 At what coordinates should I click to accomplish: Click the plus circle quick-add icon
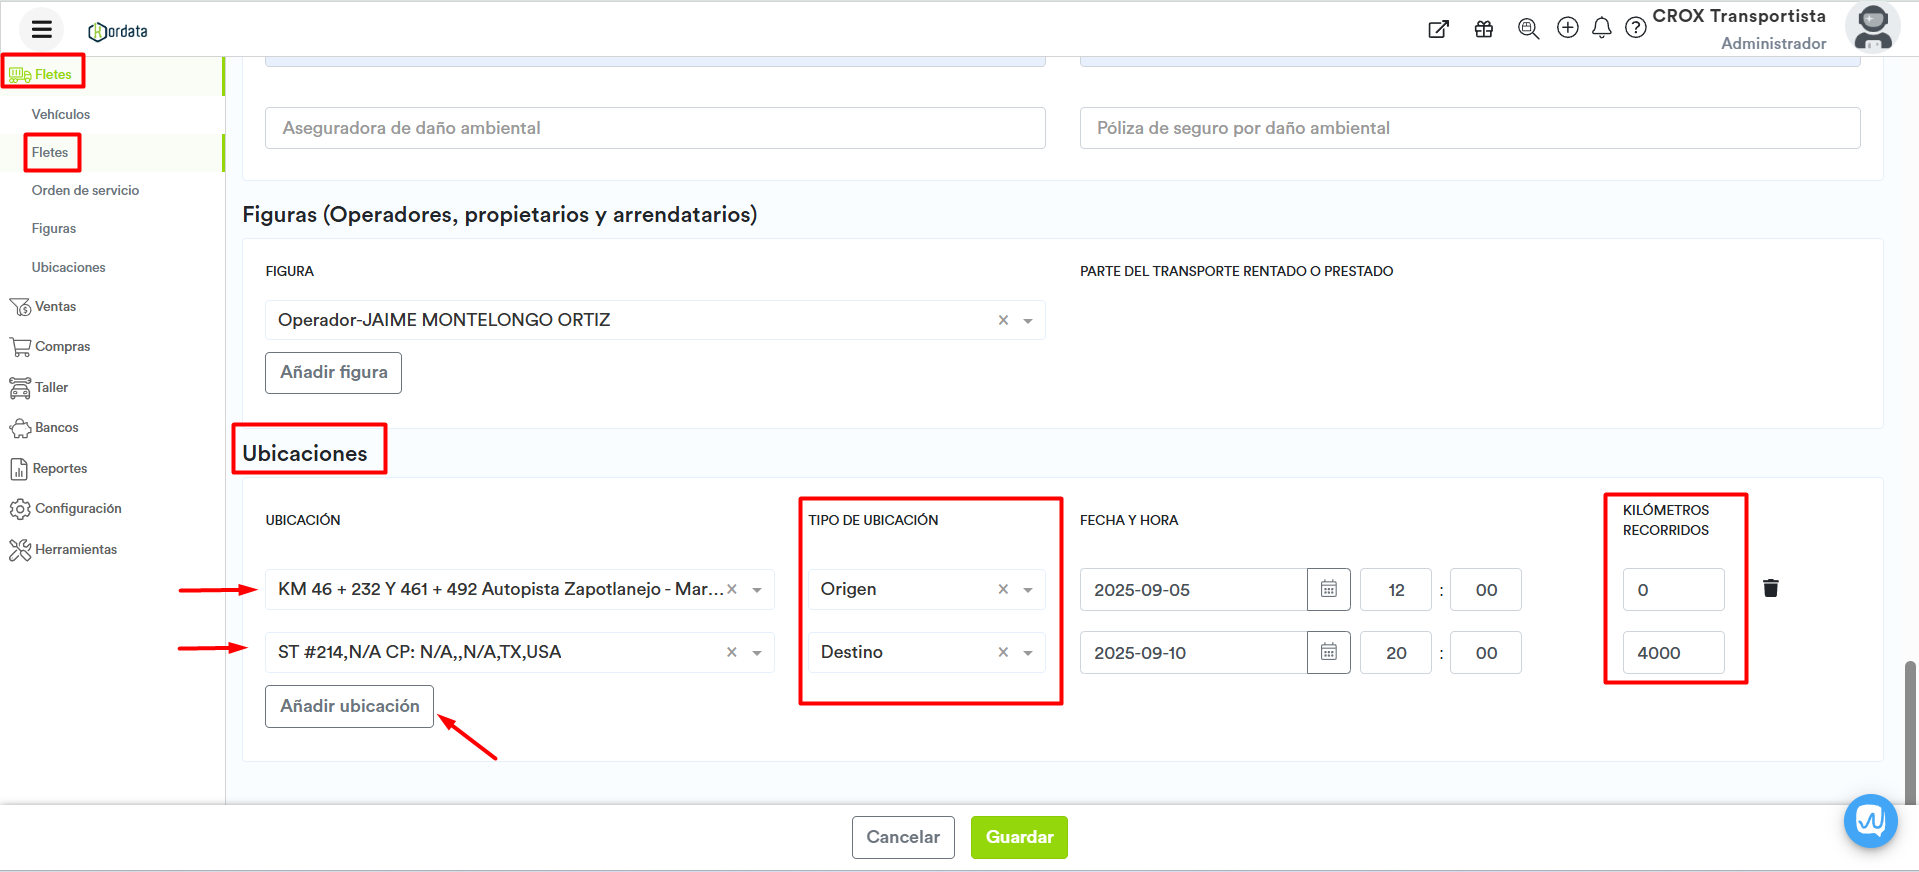(1568, 28)
